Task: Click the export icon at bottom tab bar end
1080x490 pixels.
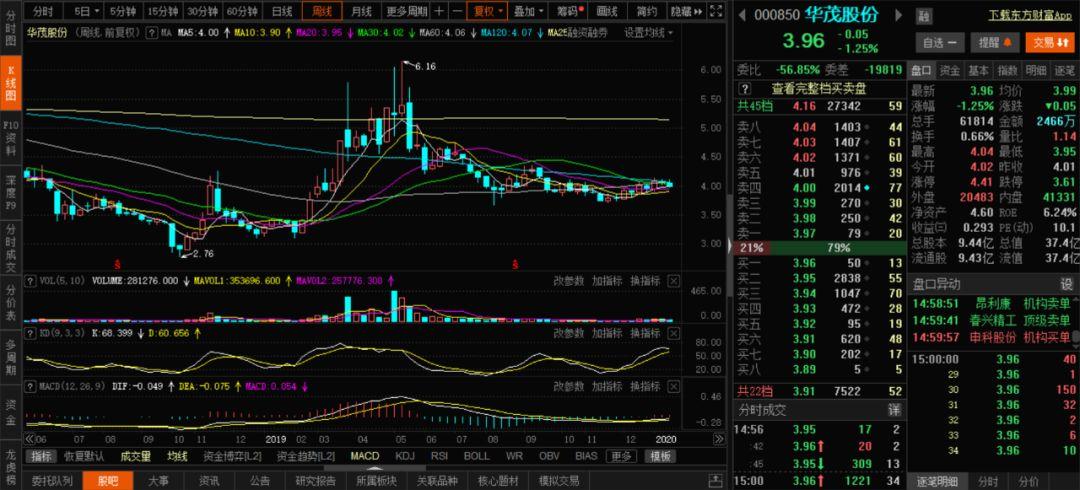Action: click(x=714, y=480)
